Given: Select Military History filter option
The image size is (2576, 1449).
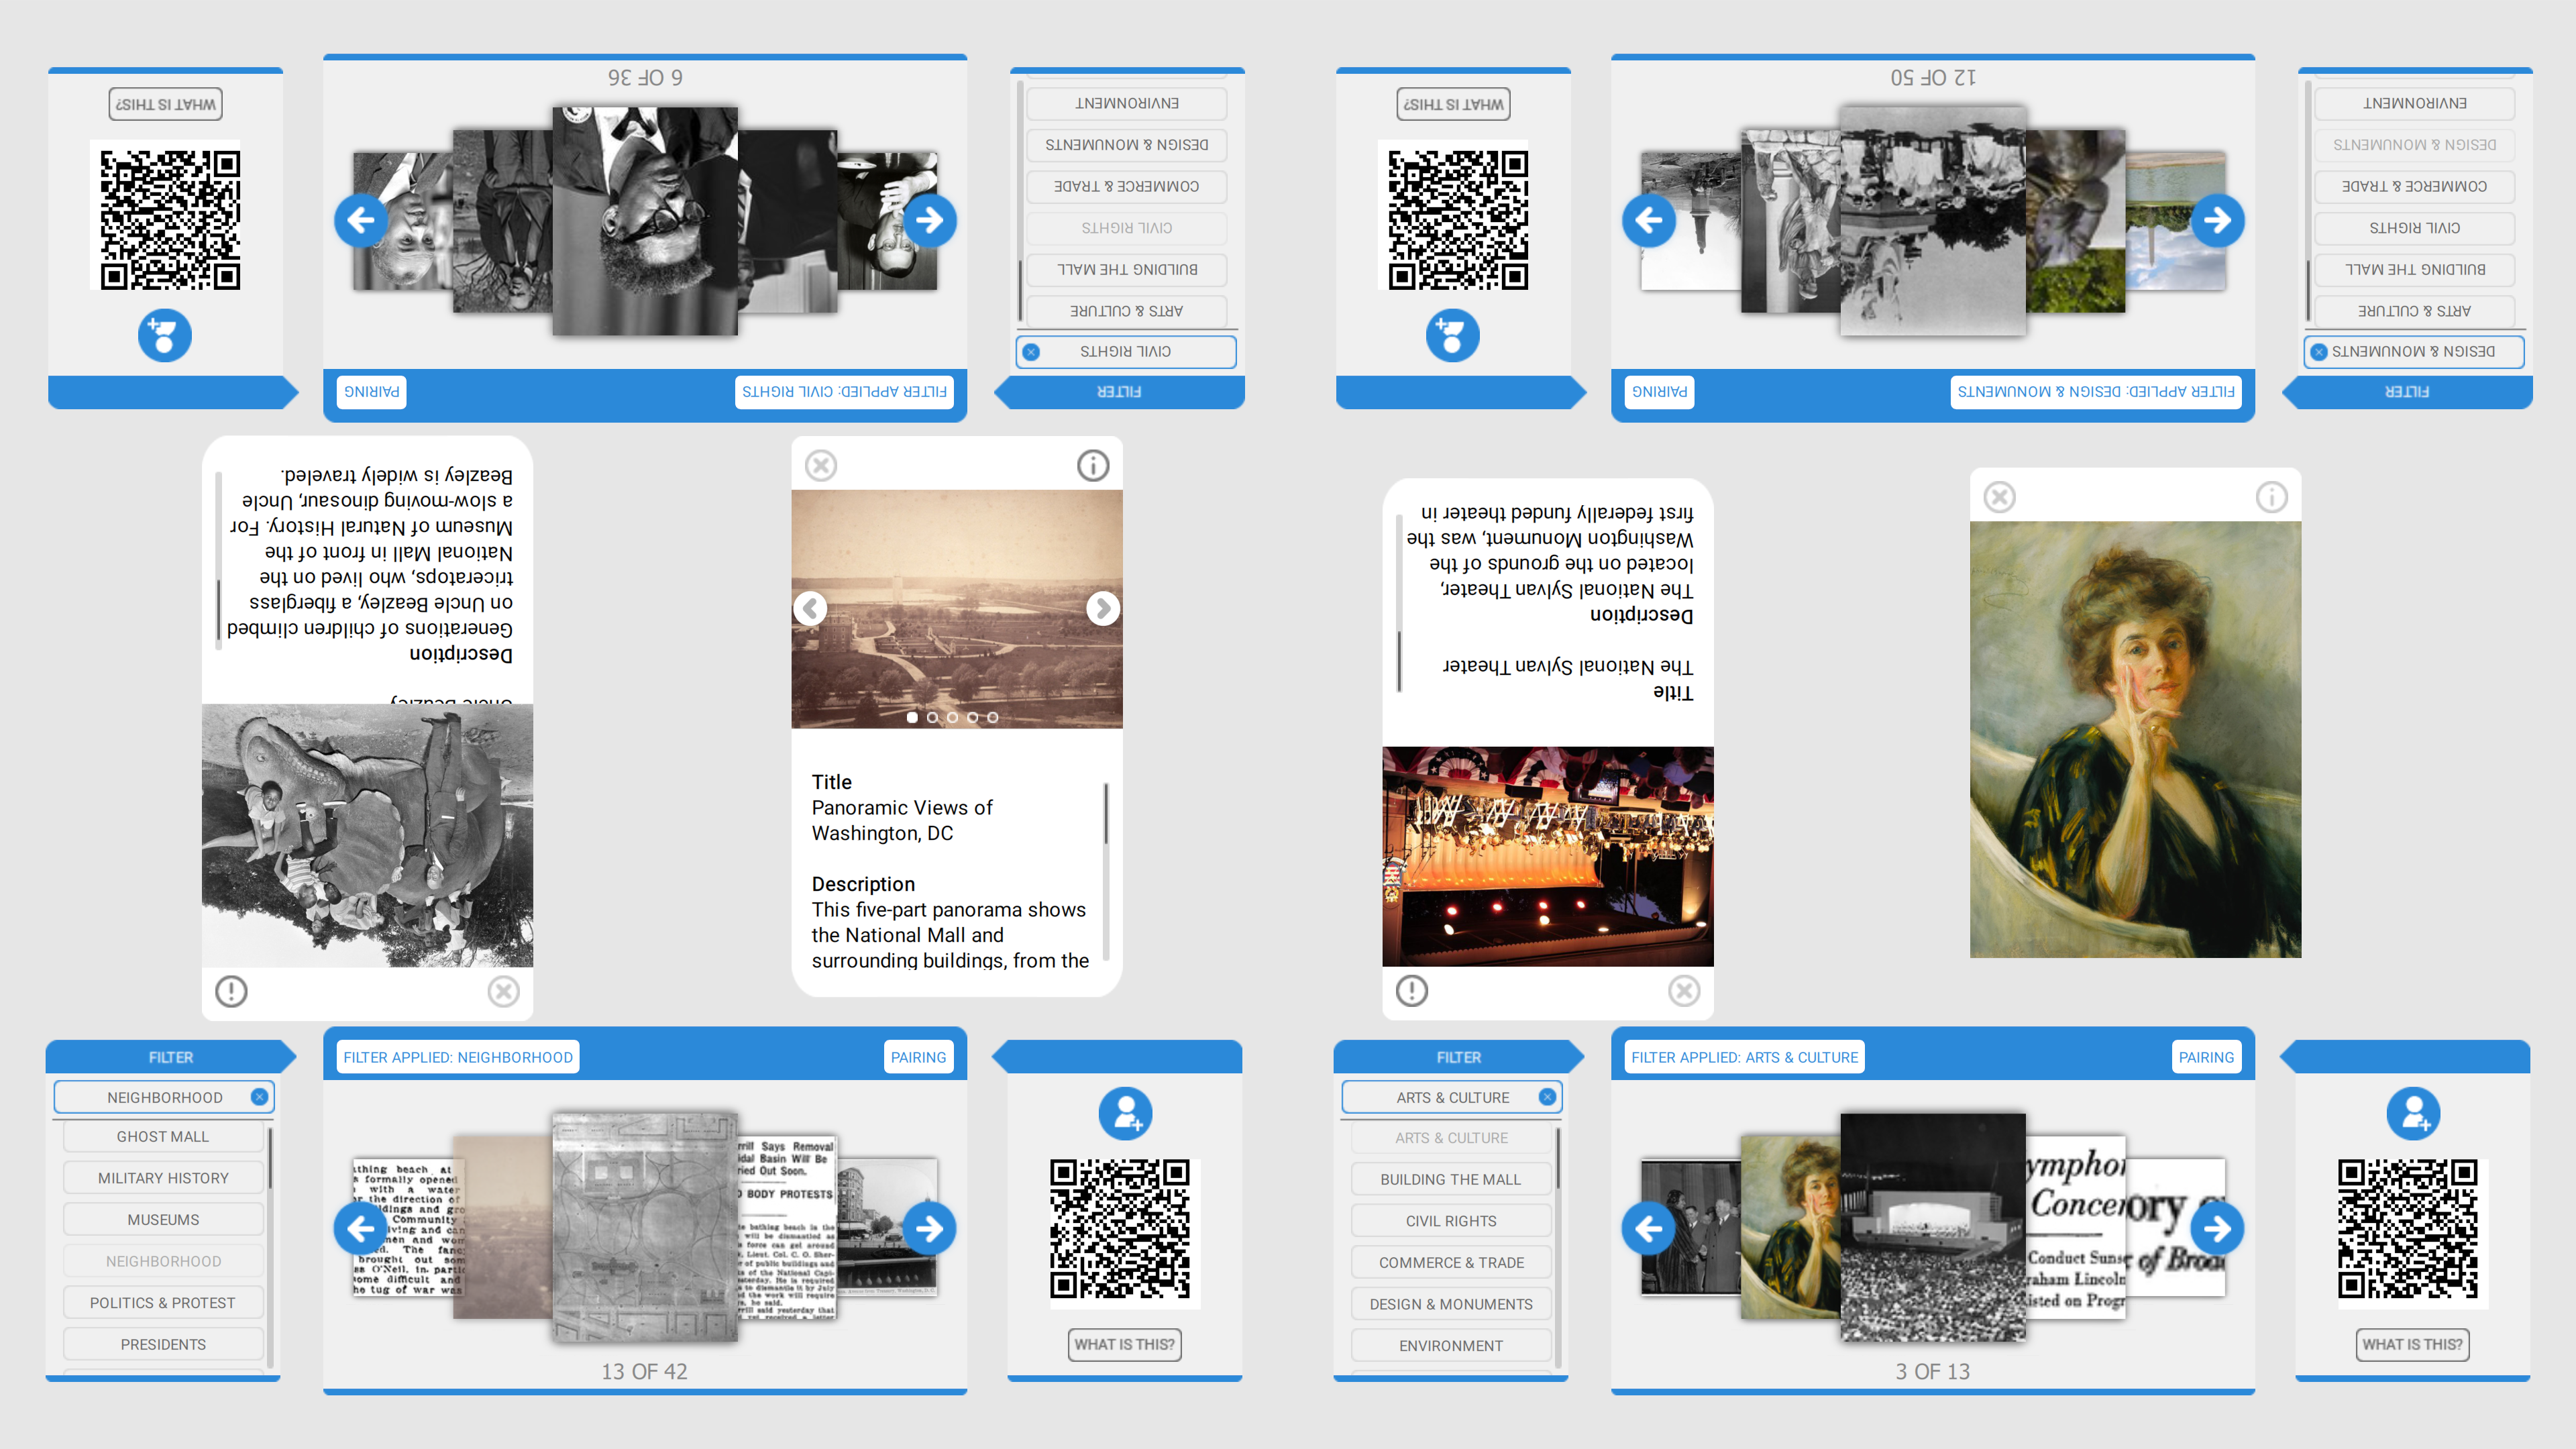Looking at the screenshot, I should tap(163, 1178).
